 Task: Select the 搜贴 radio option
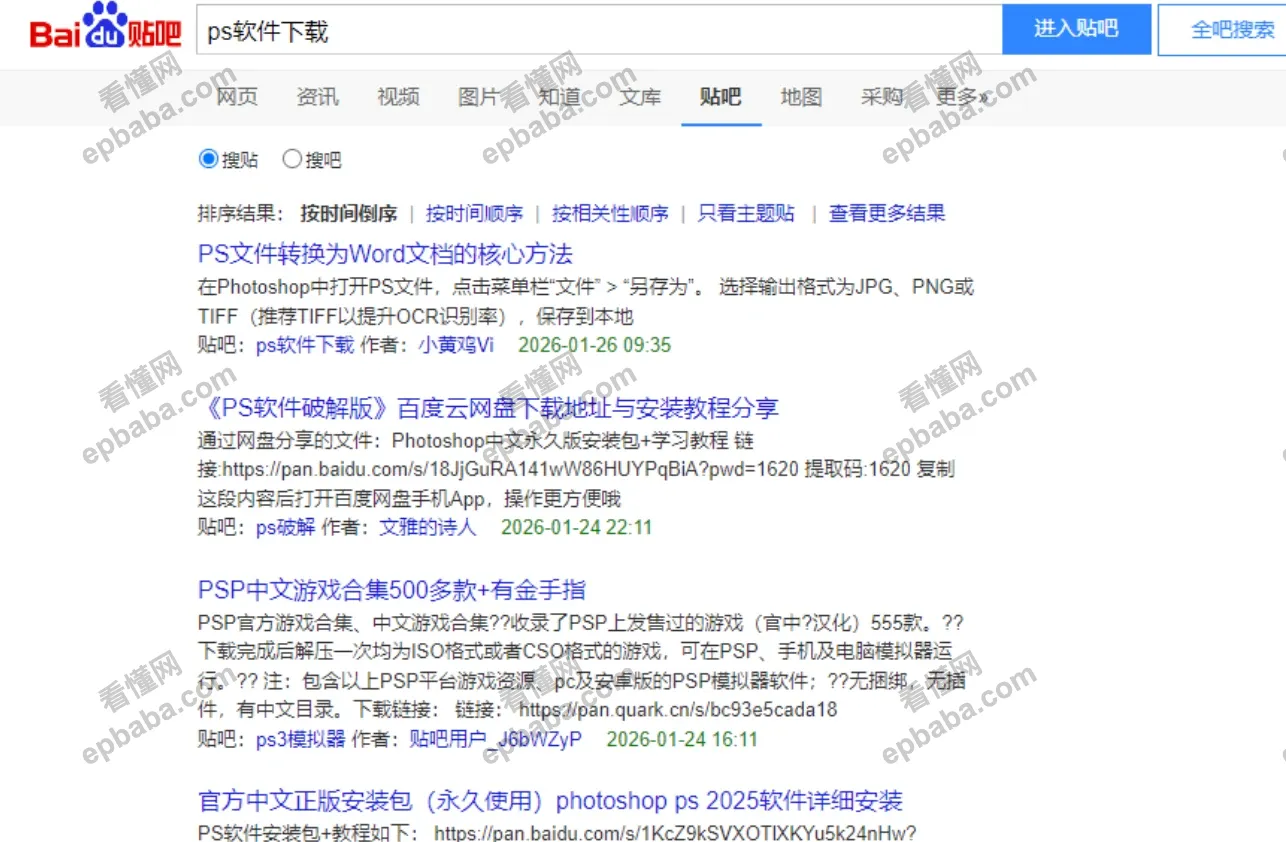coord(208,158)
